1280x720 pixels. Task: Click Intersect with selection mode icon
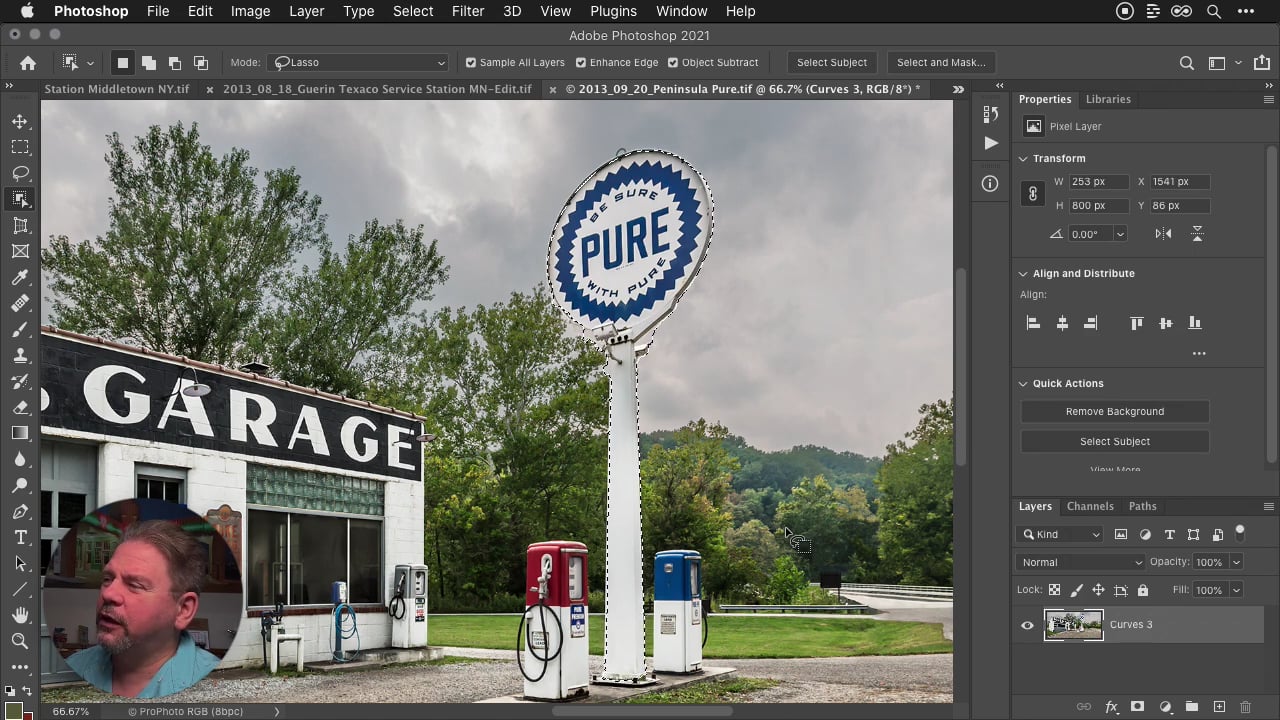[x=201, y=63]
